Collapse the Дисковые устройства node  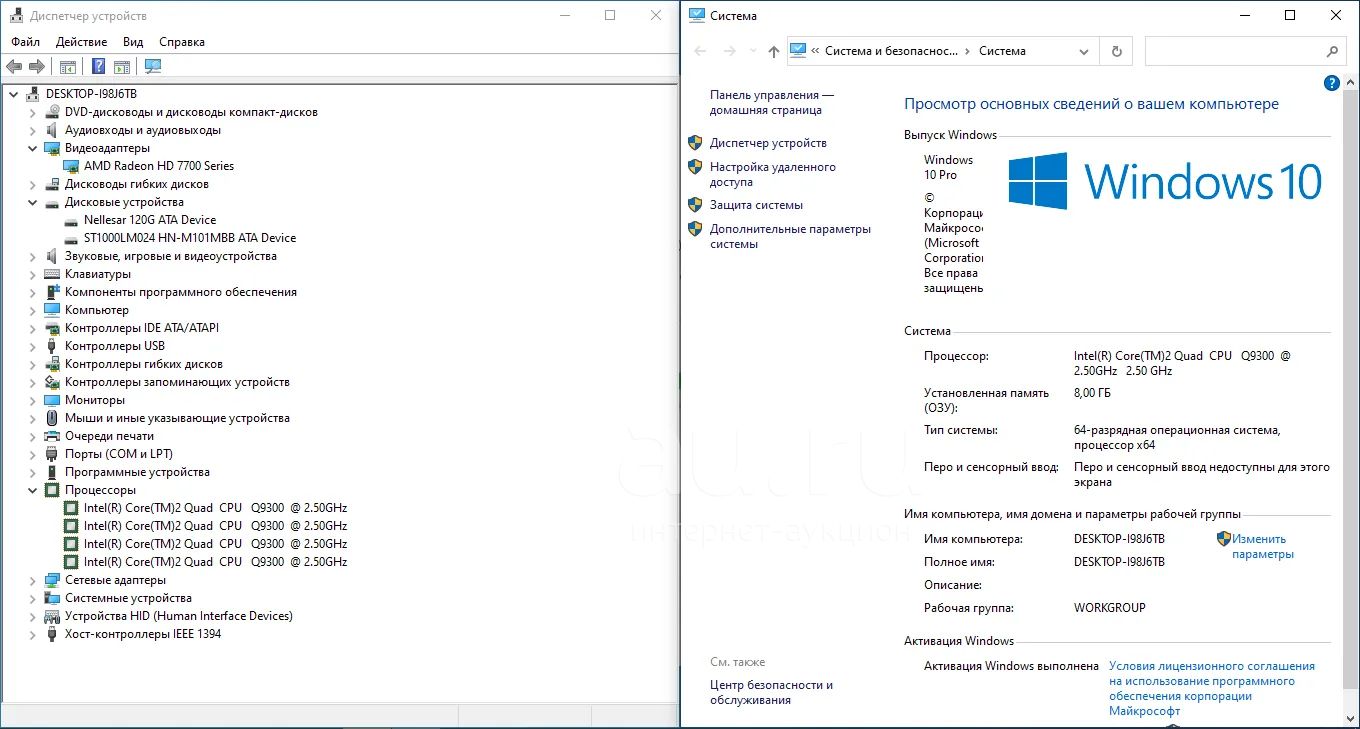(32, 202)
